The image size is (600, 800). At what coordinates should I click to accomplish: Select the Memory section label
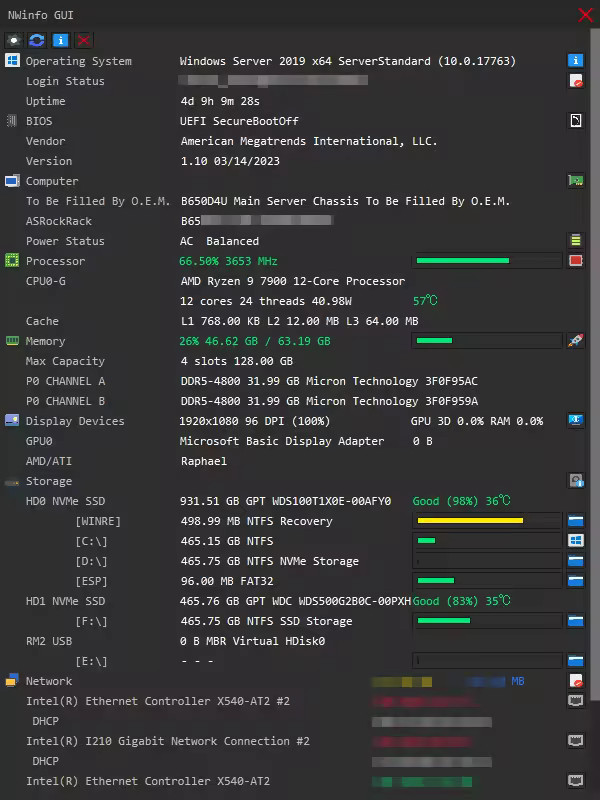(x=45, y=341)
